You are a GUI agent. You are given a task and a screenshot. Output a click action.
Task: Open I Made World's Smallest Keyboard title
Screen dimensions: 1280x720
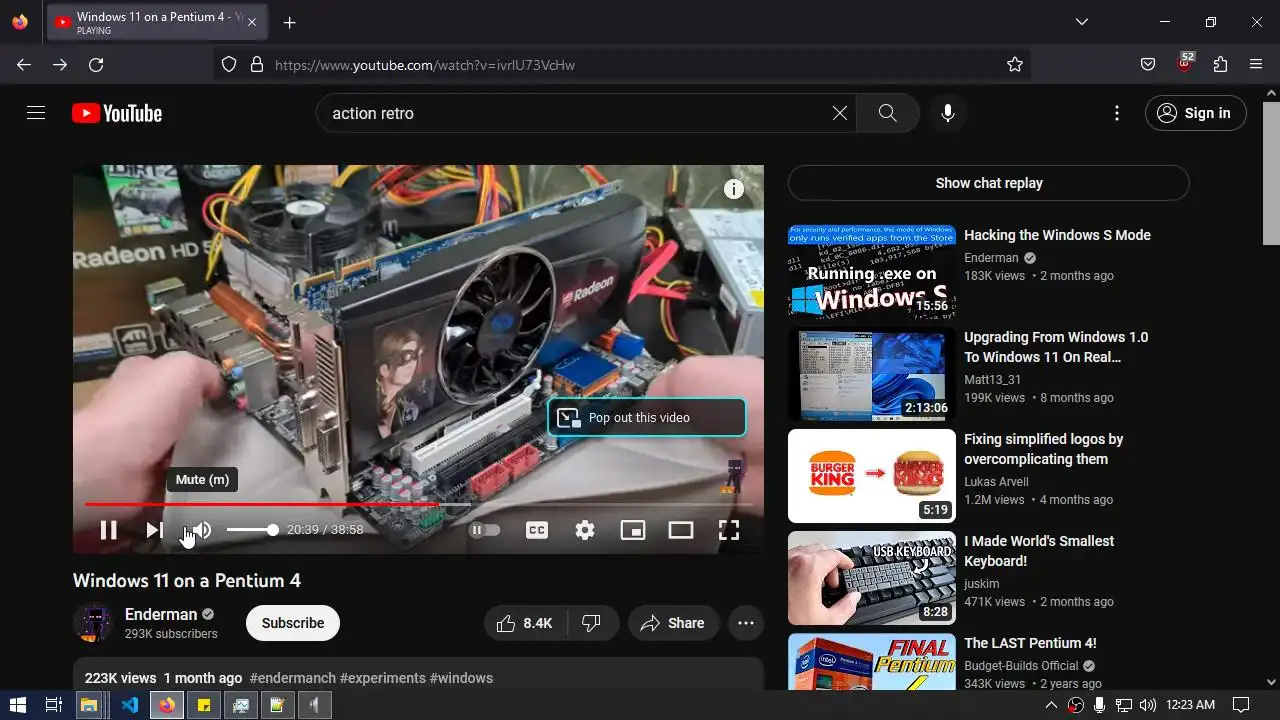click(1039, 551)
